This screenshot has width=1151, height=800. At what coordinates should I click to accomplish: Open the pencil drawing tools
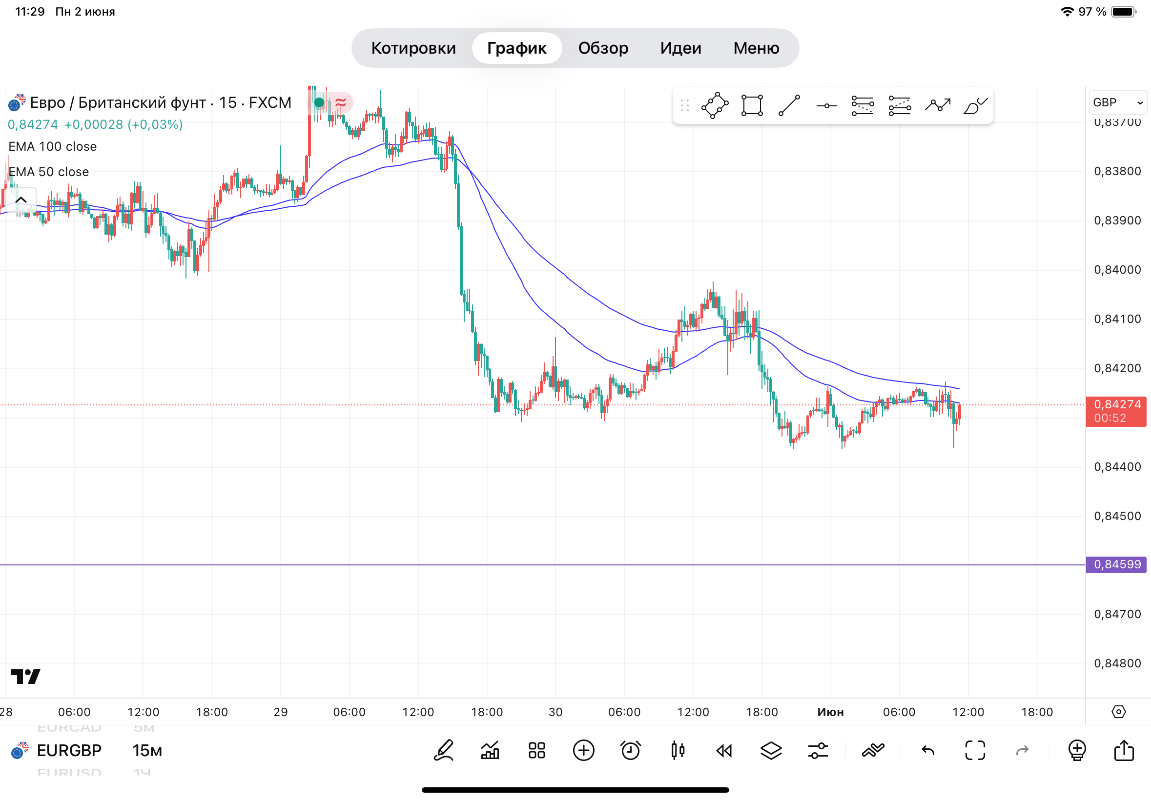tap(444, 750)
